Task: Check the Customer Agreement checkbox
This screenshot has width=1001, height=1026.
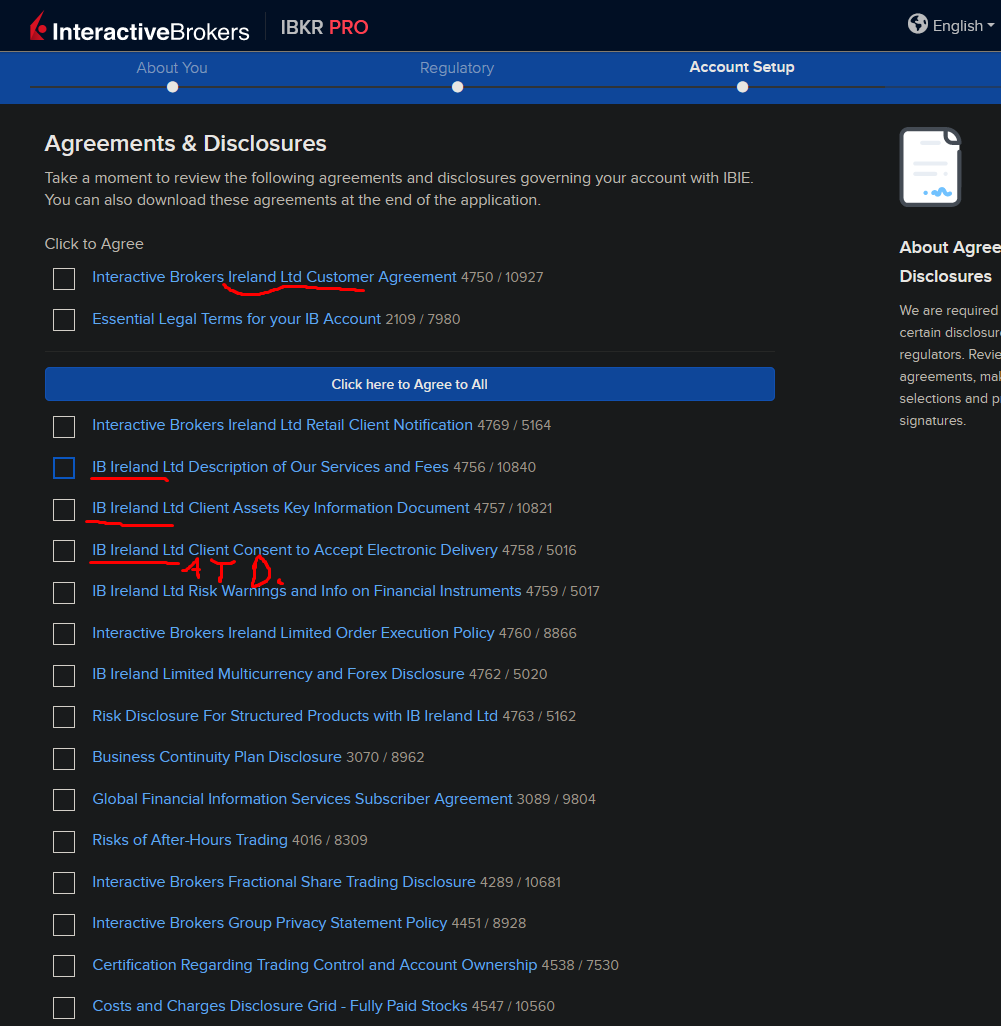Action: [x=64, y=279]
